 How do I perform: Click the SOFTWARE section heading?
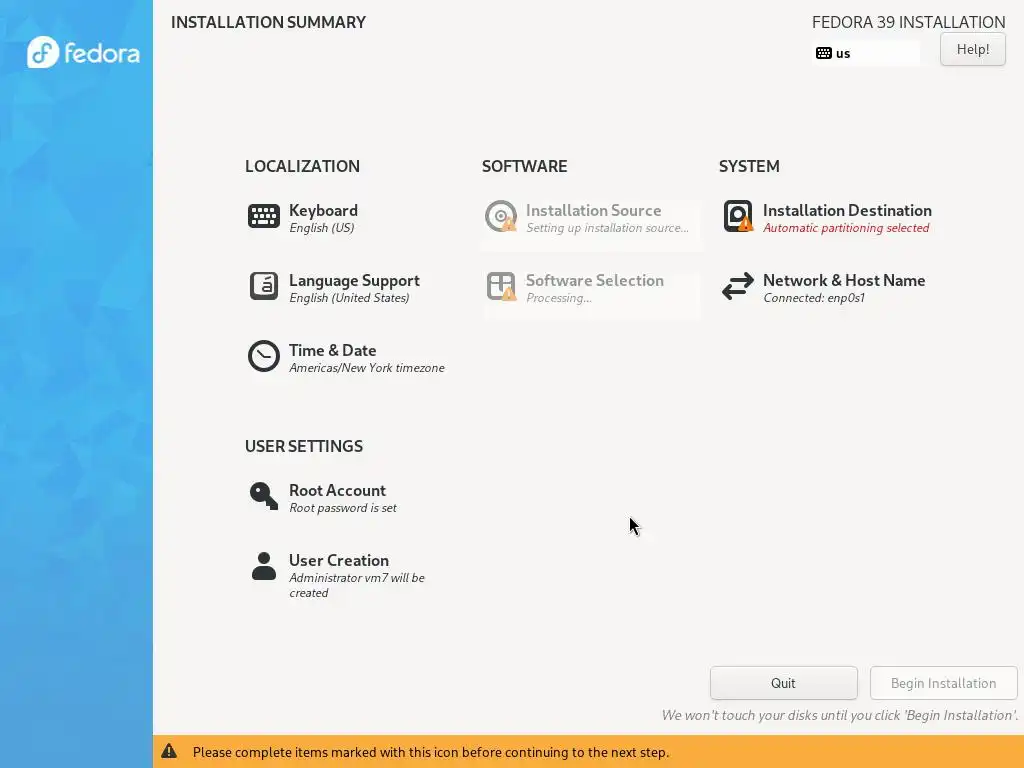524,166
